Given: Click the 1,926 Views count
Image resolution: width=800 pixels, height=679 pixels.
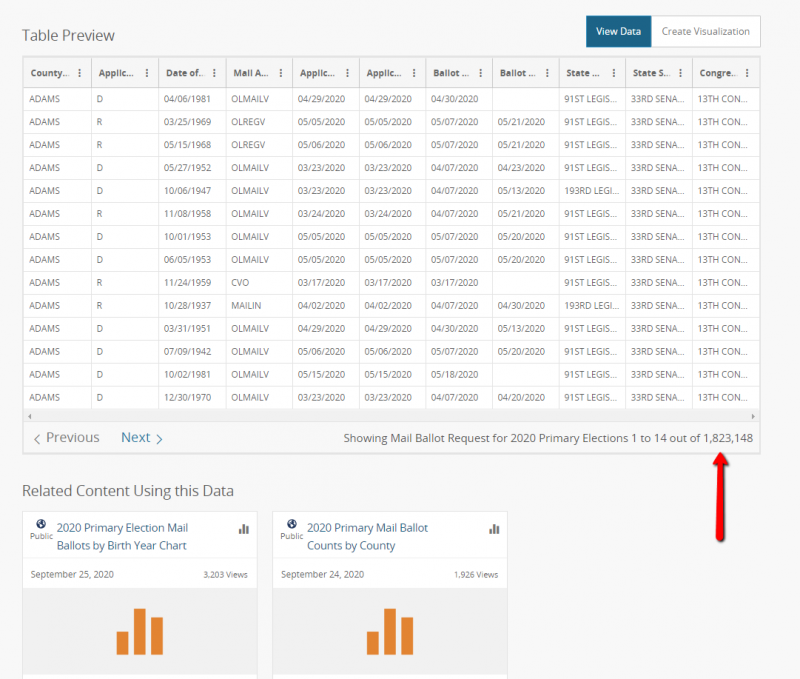Looking at the screenshot, I should 476,575.
